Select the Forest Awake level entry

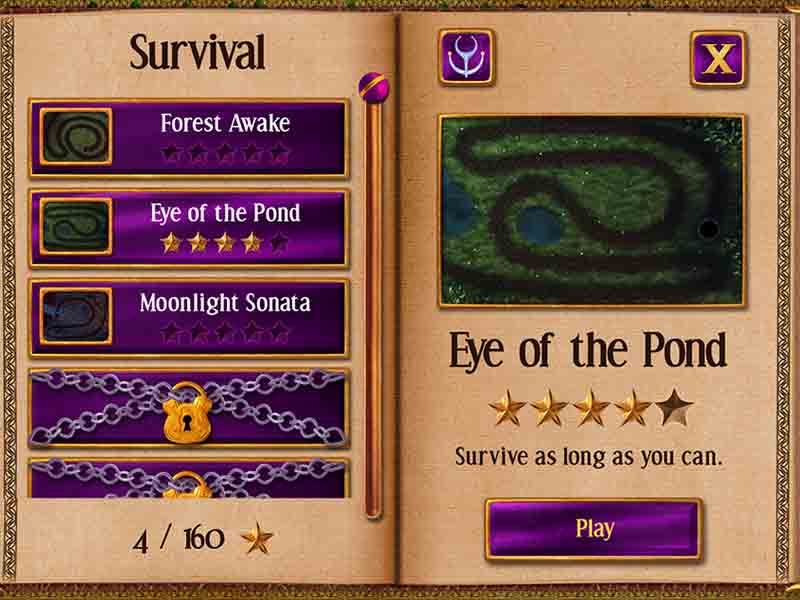189,138
